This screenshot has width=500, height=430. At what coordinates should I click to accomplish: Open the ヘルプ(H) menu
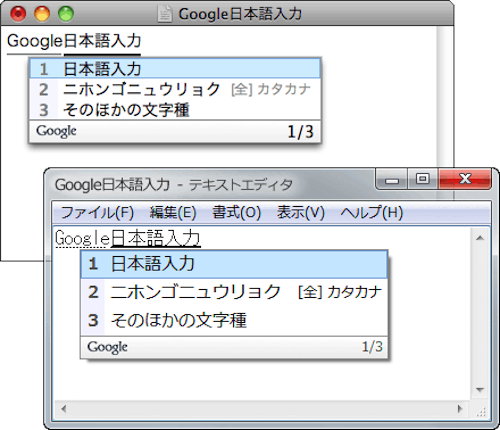[372, 212]
